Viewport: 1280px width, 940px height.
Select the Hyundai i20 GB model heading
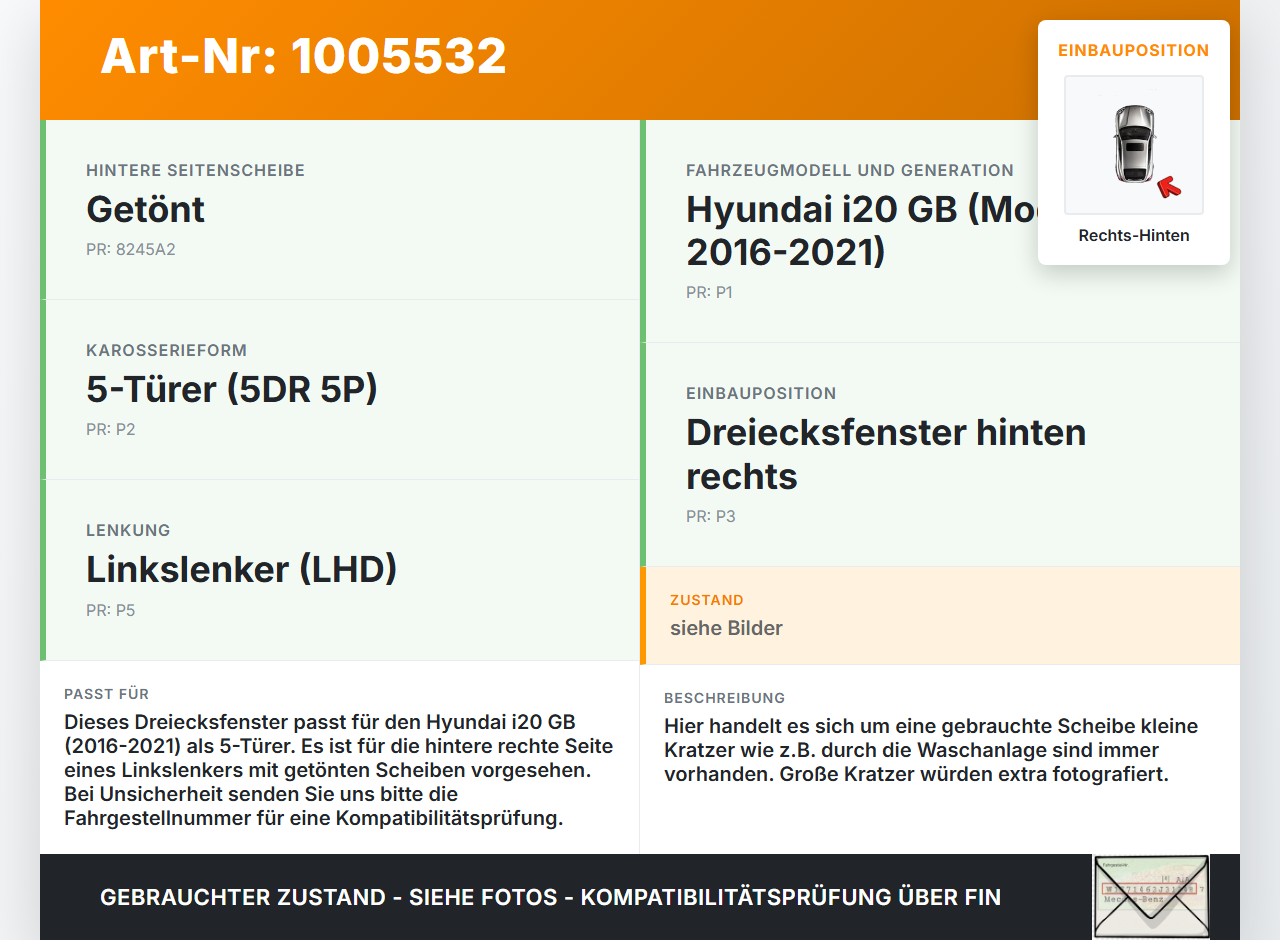pyautogui.click(x=862, y=231)
